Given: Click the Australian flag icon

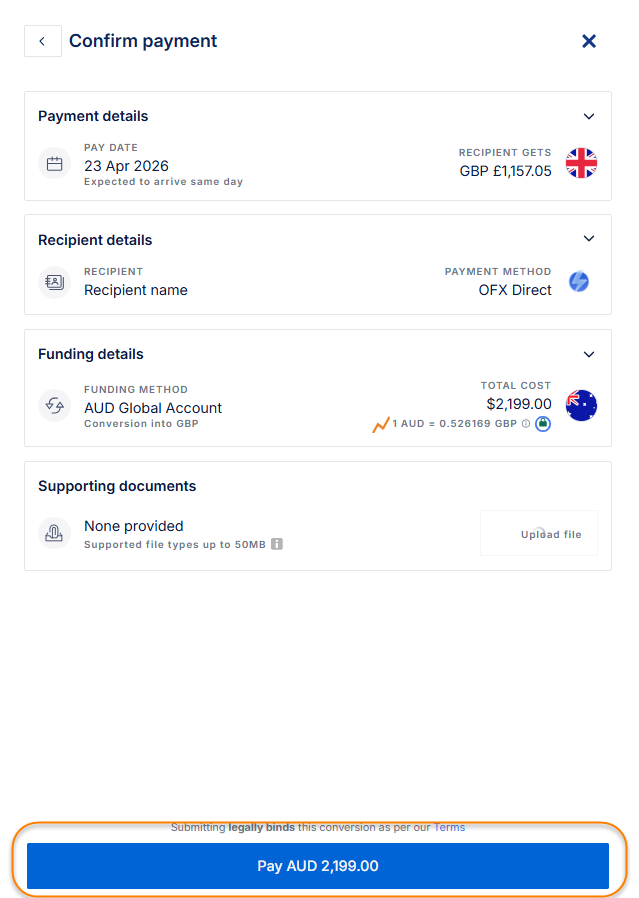Looking at the screenshot, I should coord(581,405).
